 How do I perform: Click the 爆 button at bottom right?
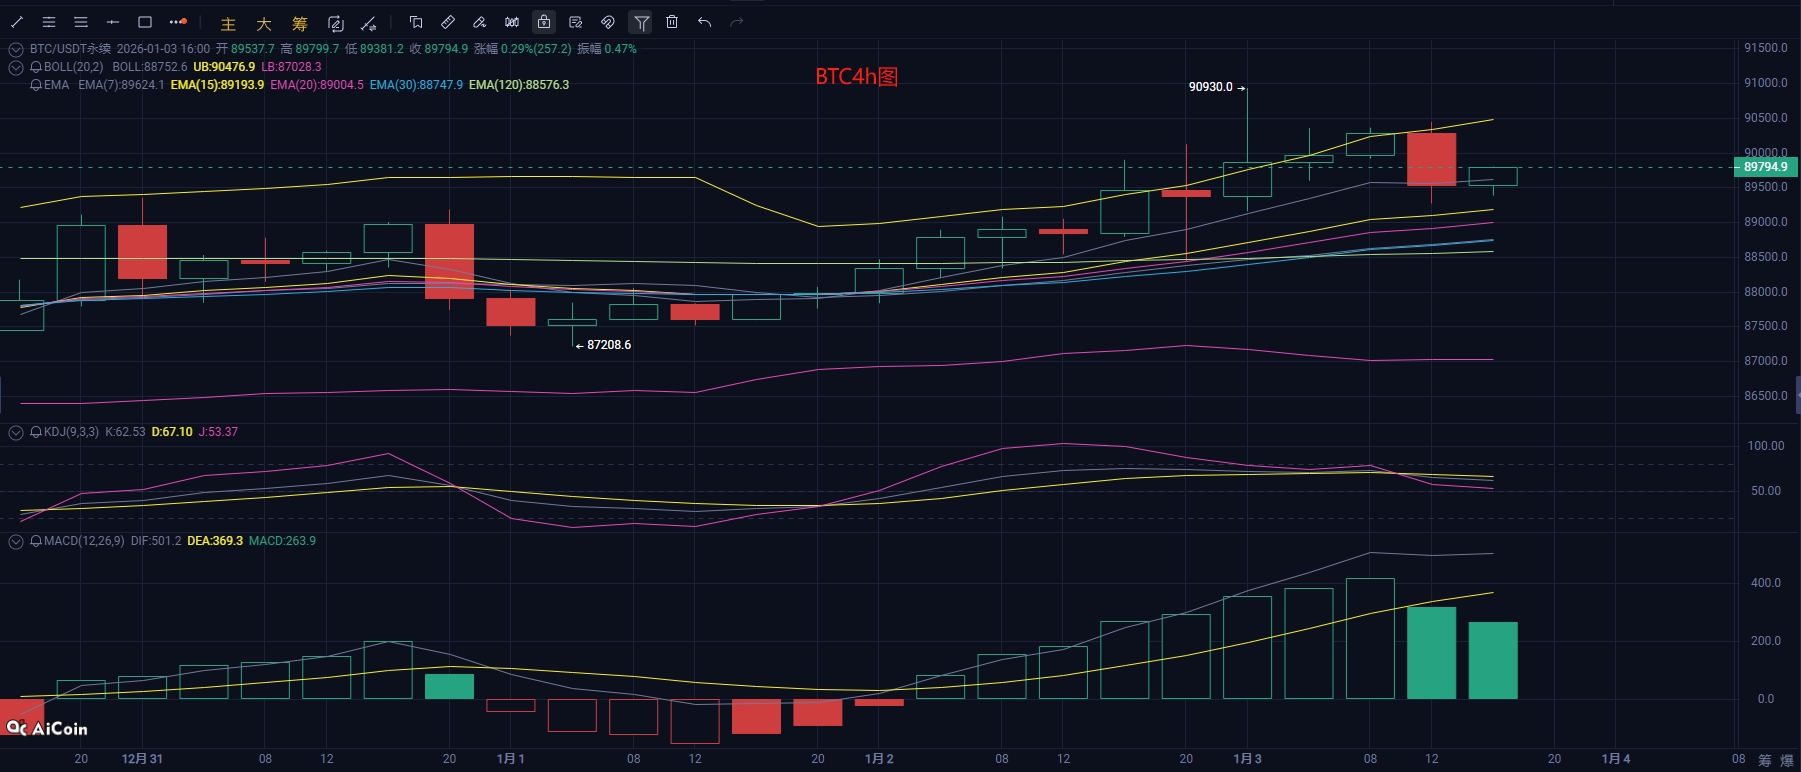coord(1787,760)
